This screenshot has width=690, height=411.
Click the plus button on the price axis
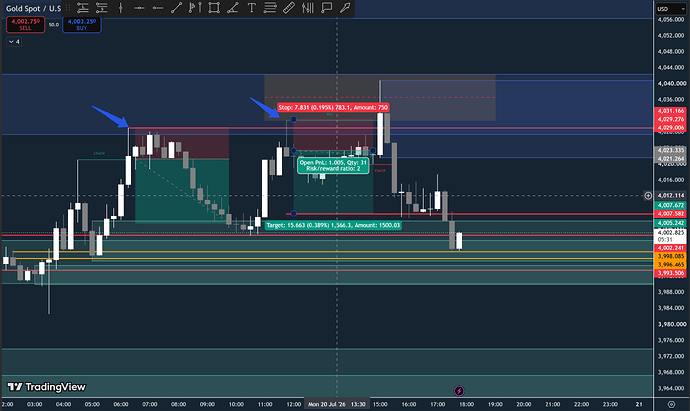pos(648,196)
